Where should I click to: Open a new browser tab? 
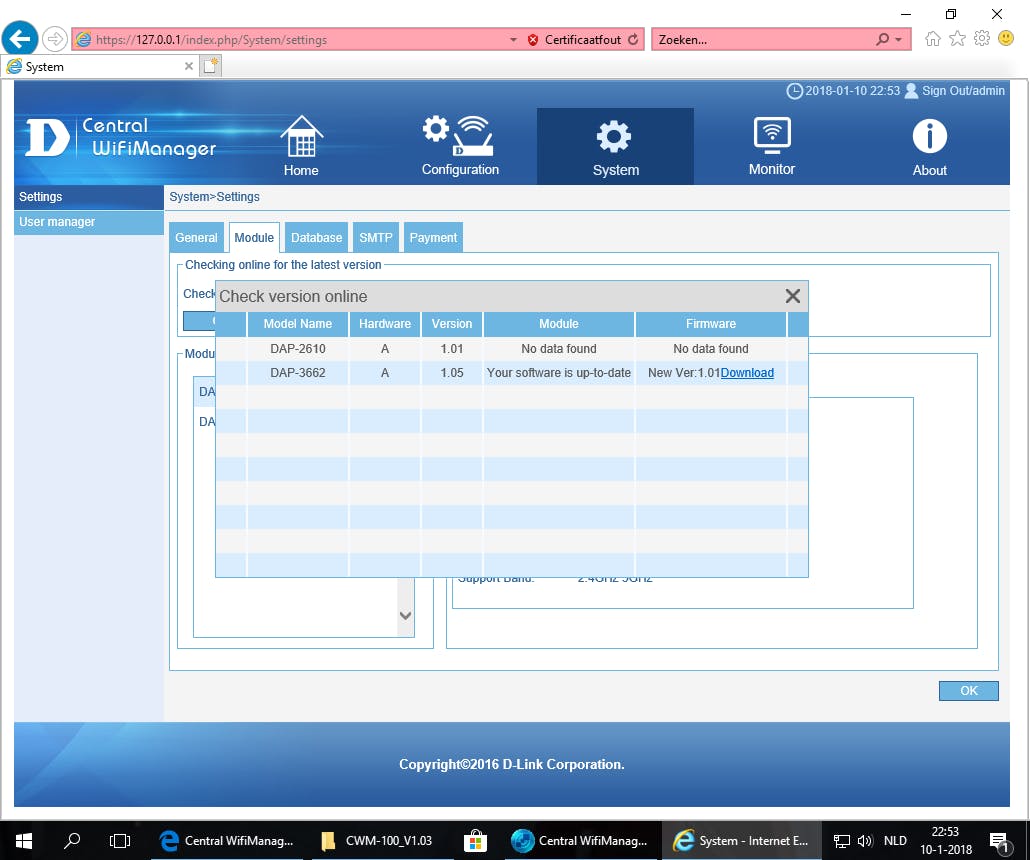tap(210, 66)
